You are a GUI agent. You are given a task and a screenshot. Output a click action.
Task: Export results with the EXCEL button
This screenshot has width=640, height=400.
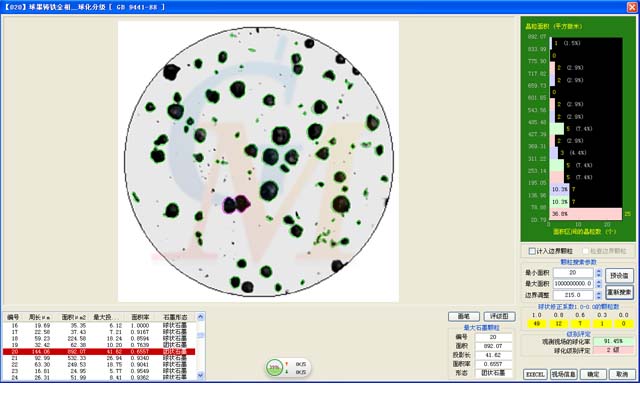[x=535, y=373]
